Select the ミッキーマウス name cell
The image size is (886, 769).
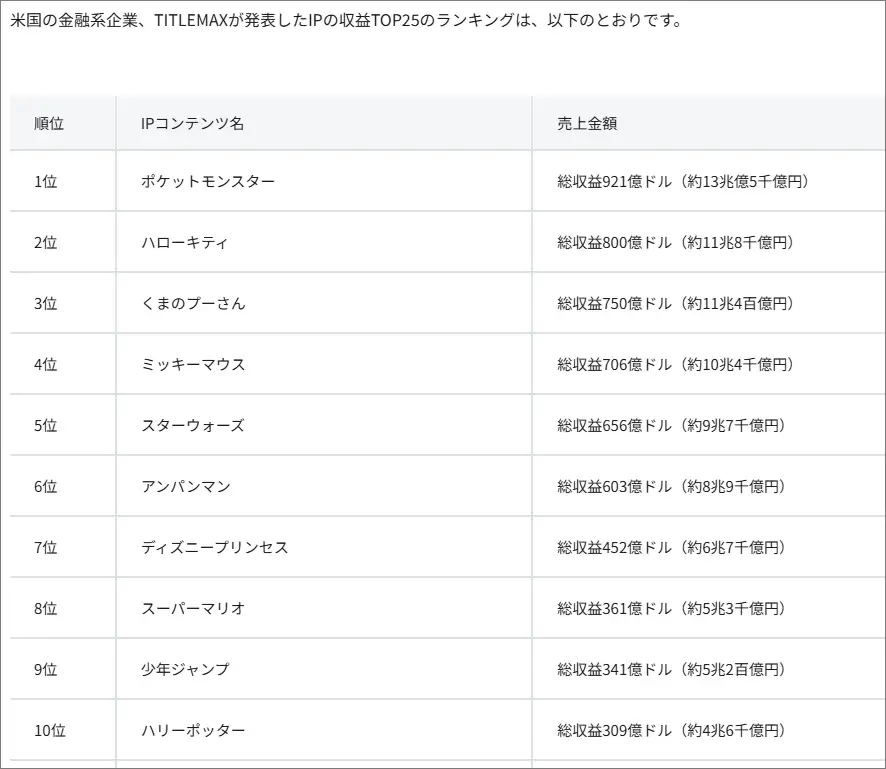(x=193, y=364)
